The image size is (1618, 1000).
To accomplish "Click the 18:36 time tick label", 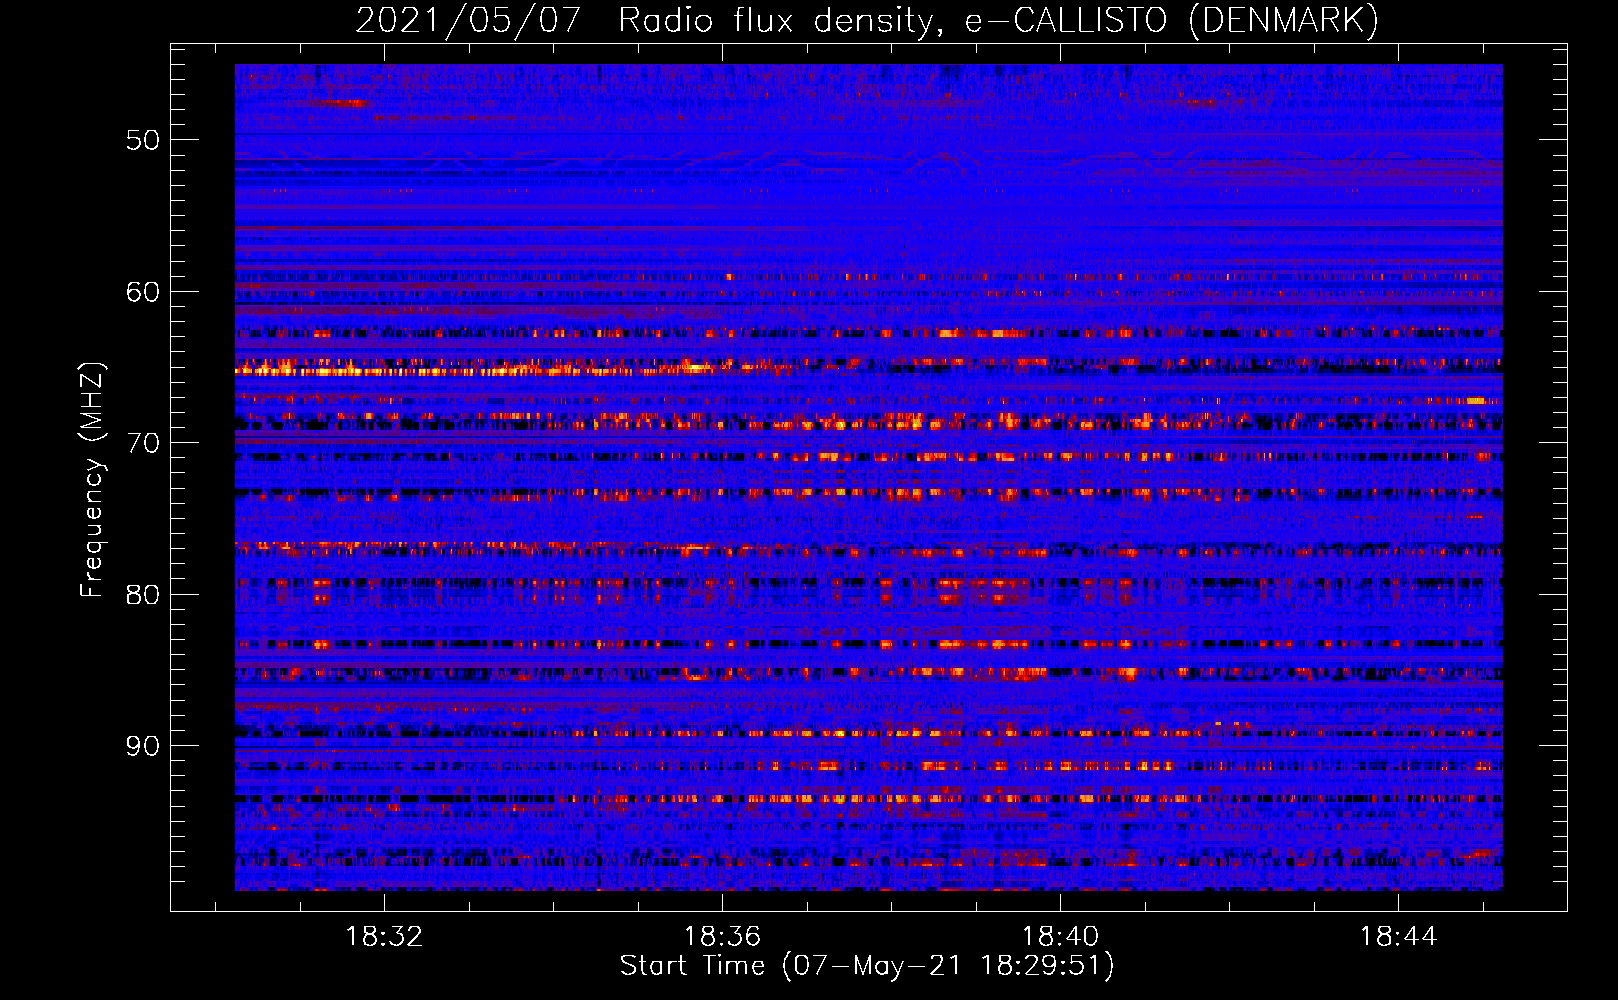I will tap(722, 937).
